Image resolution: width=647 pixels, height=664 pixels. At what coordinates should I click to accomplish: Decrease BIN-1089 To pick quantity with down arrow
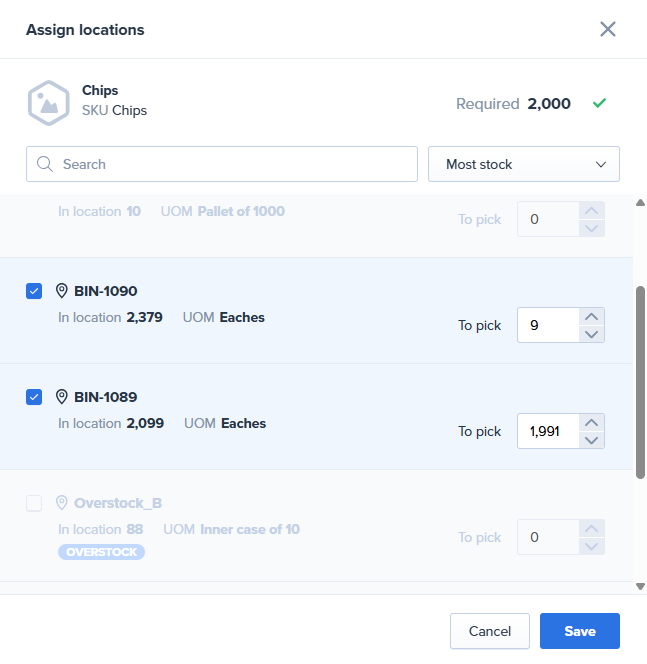[592, 440]
